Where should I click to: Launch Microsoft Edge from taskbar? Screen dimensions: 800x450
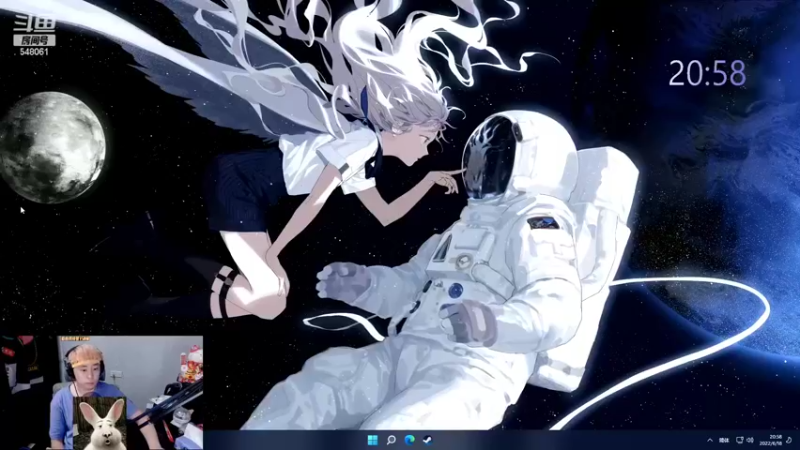409,440
